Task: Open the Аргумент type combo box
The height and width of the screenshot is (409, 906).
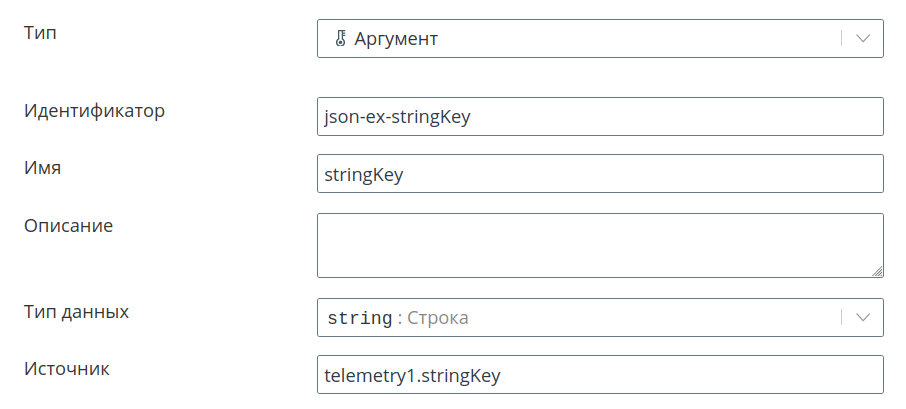Action: point(600,39)
